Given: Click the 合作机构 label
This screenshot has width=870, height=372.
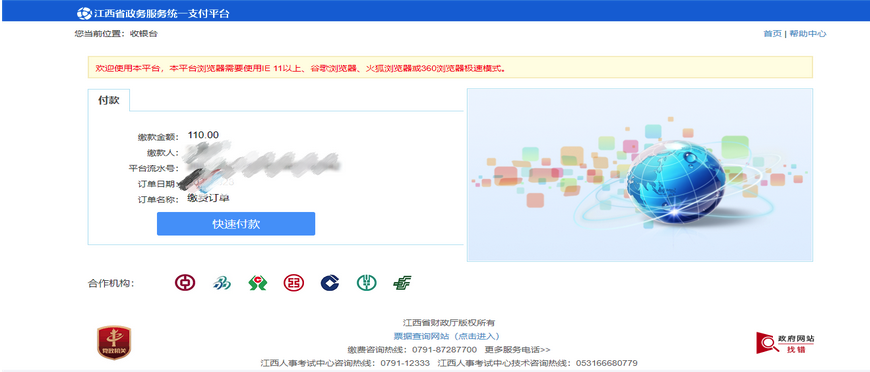Looking at the screenshot, I should 112,284.
